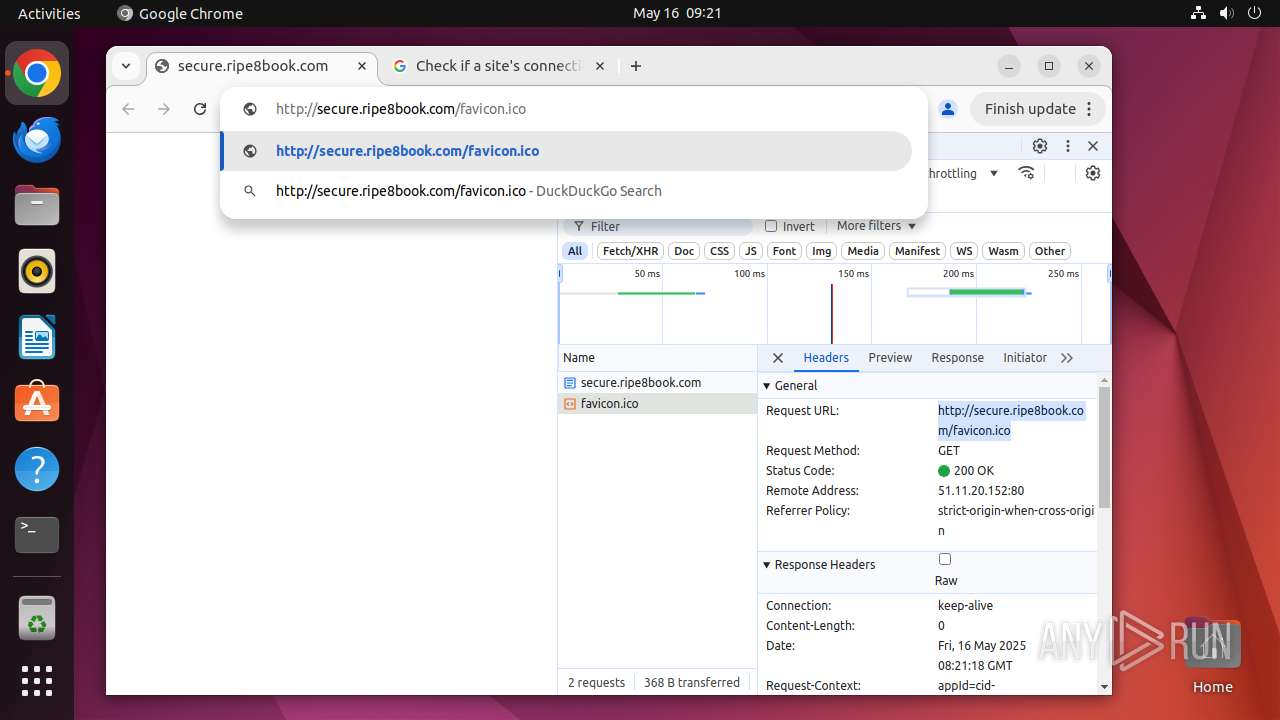Go forward in browser history

click(x=164, y=109)
